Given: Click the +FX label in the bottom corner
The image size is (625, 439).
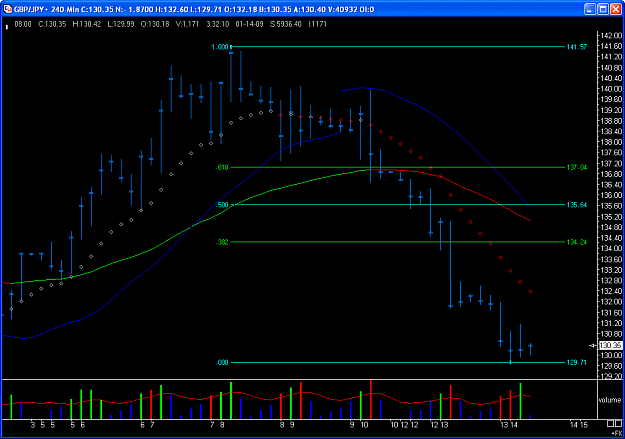Looking at the screenshot, I should [x=616, y=433].
